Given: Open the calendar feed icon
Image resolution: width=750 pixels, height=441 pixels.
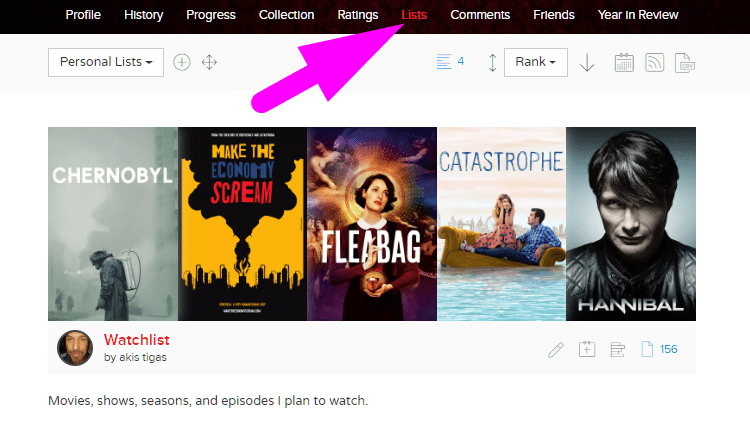Looking at the screenshot, I should tap(624, 63).
